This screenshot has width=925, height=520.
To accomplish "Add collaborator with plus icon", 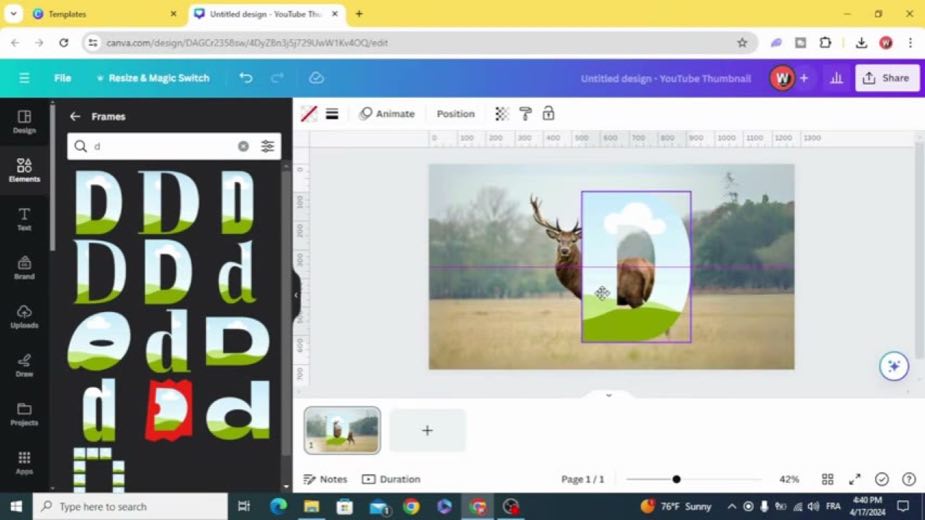I will pyautogui.click(x=804, y=78).
